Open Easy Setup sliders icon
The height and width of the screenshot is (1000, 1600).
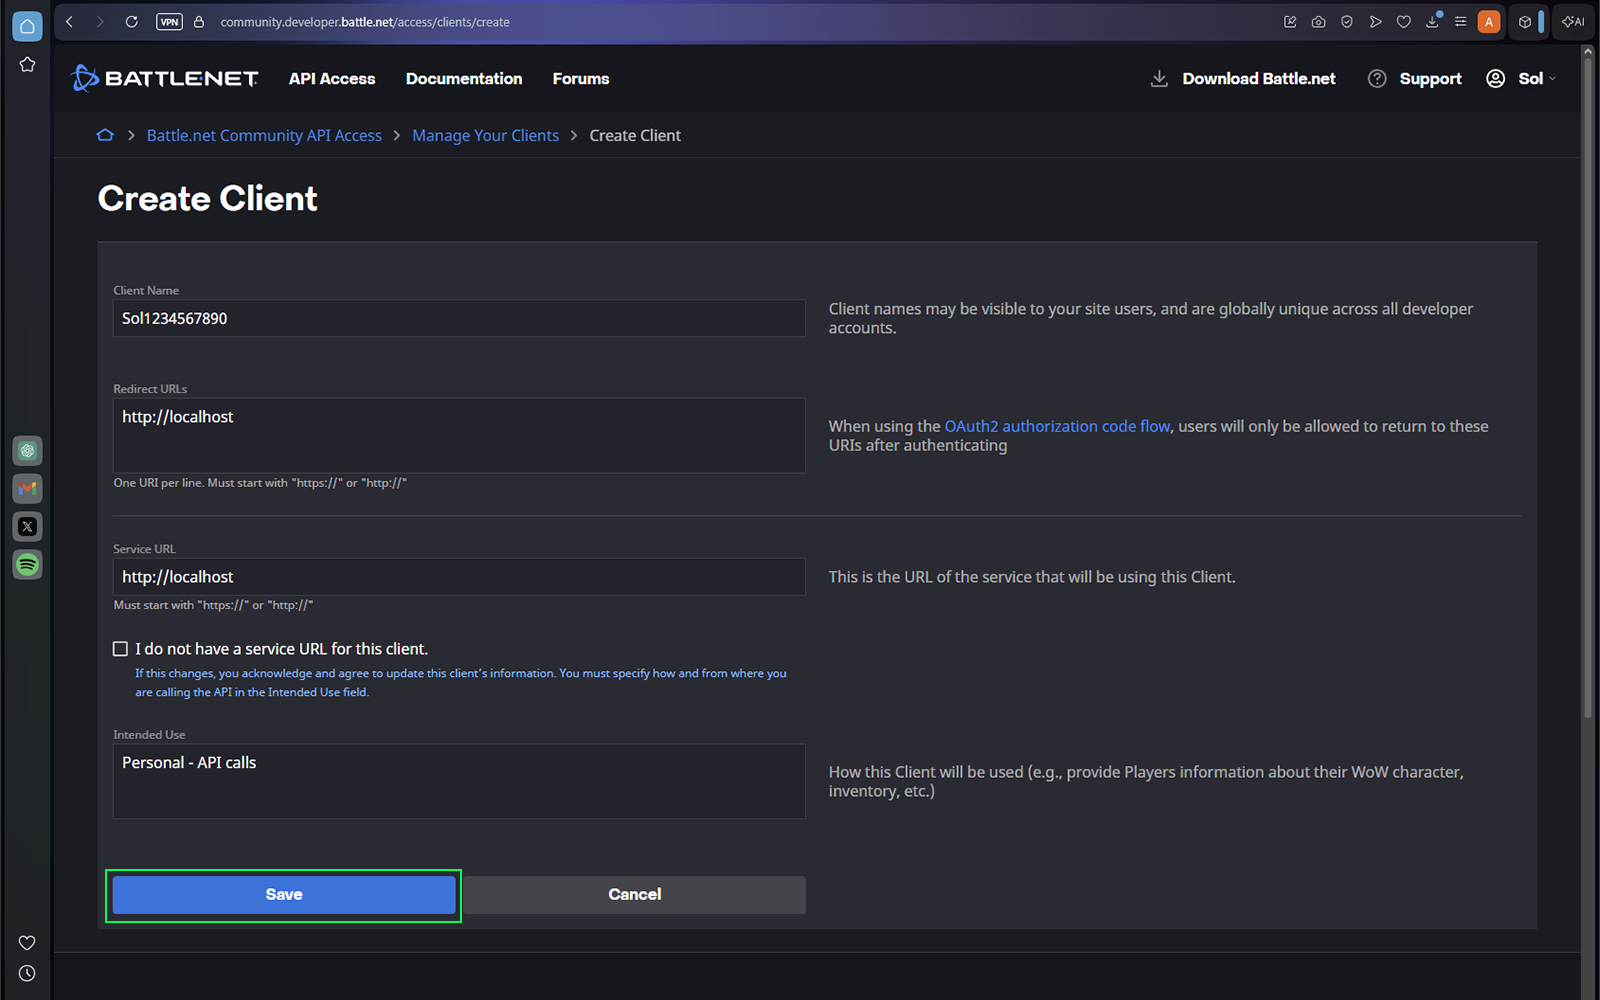coord(1461,22)
